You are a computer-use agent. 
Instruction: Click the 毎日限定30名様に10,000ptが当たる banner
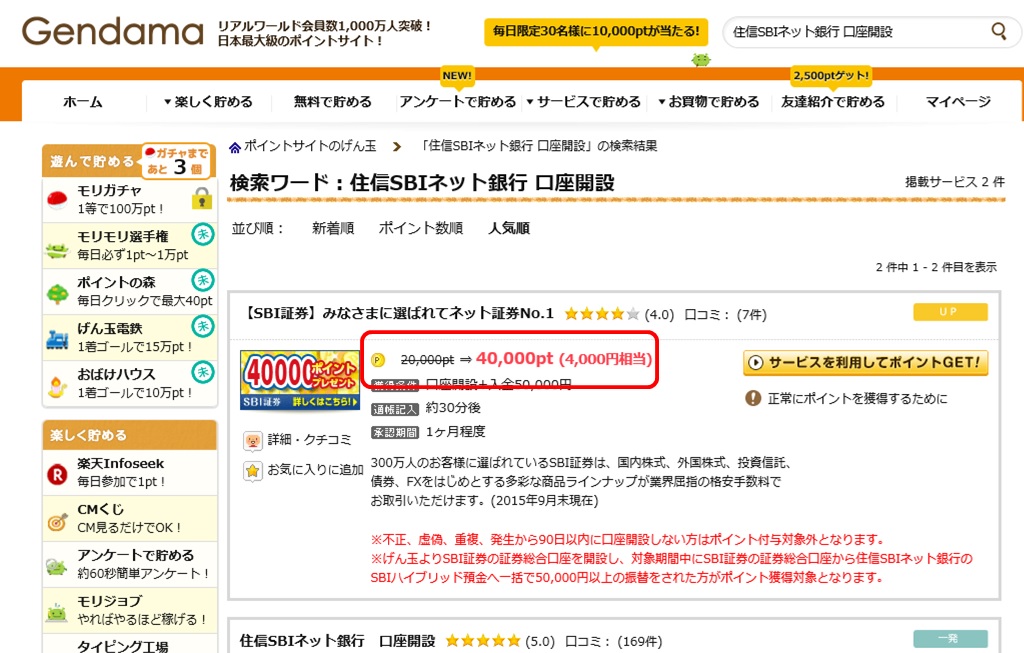point(596,31)
